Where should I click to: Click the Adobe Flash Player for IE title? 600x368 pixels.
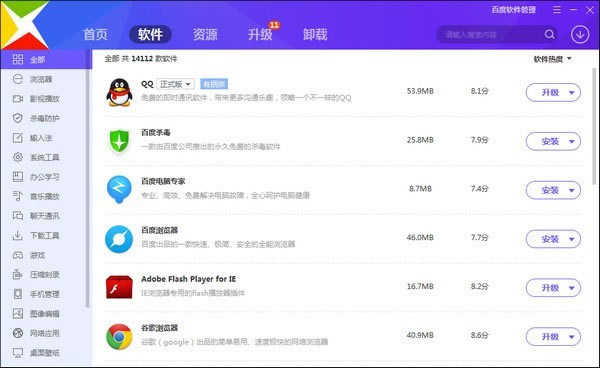click(189, 279)
